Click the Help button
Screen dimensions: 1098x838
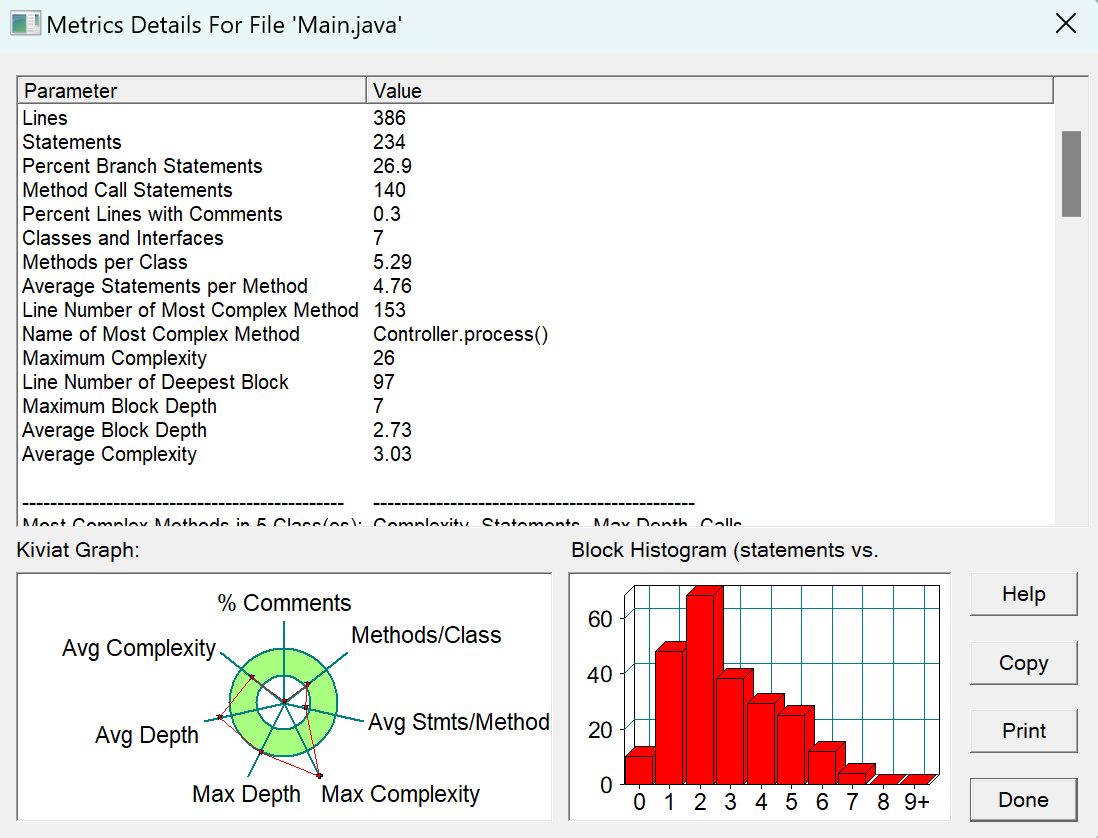[1023, 594]
